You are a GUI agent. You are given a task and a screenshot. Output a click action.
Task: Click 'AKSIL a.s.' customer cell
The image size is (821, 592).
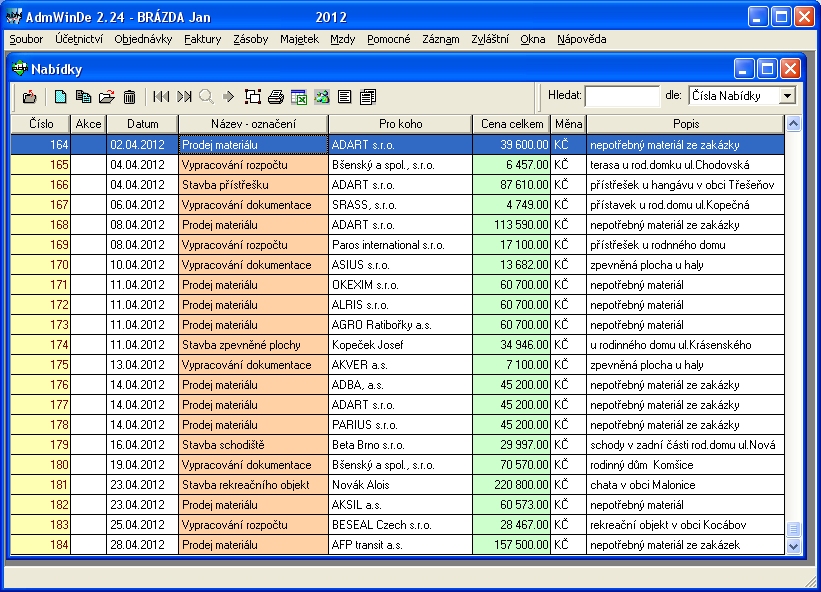point(400,505)
